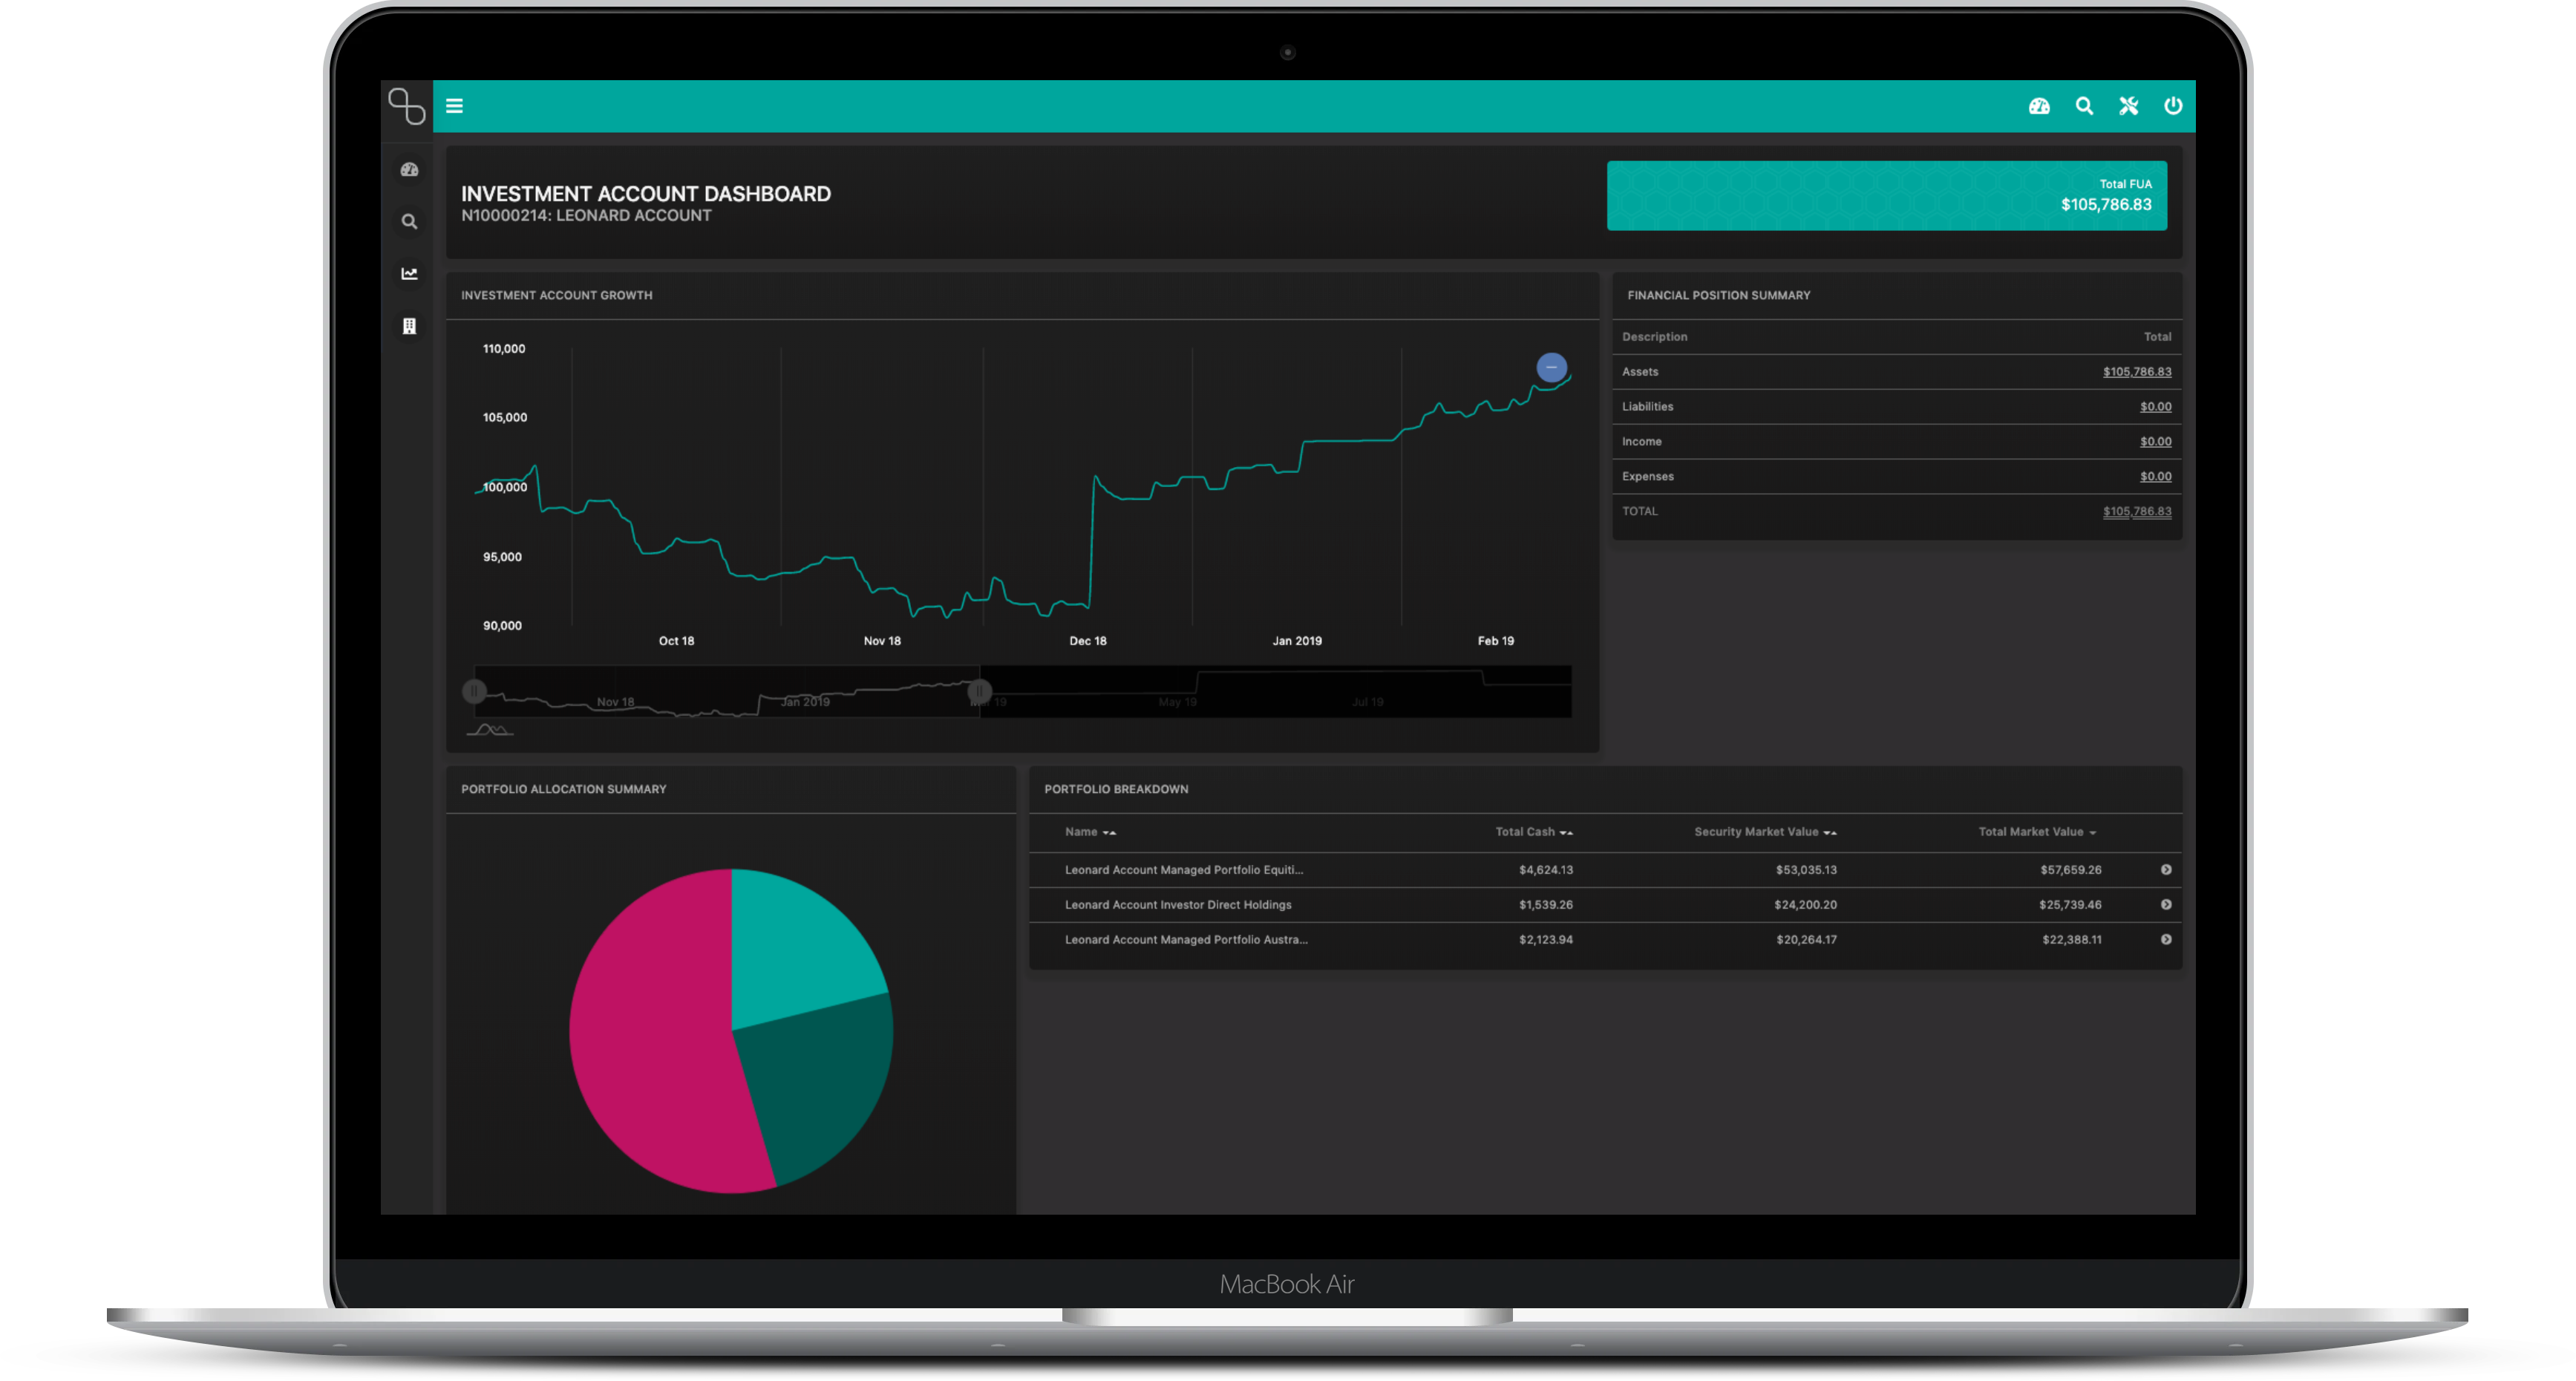Screen dimensions: 2576x1381
Task: Click the $25,739.46 total market value
Action: (2070, 905)
